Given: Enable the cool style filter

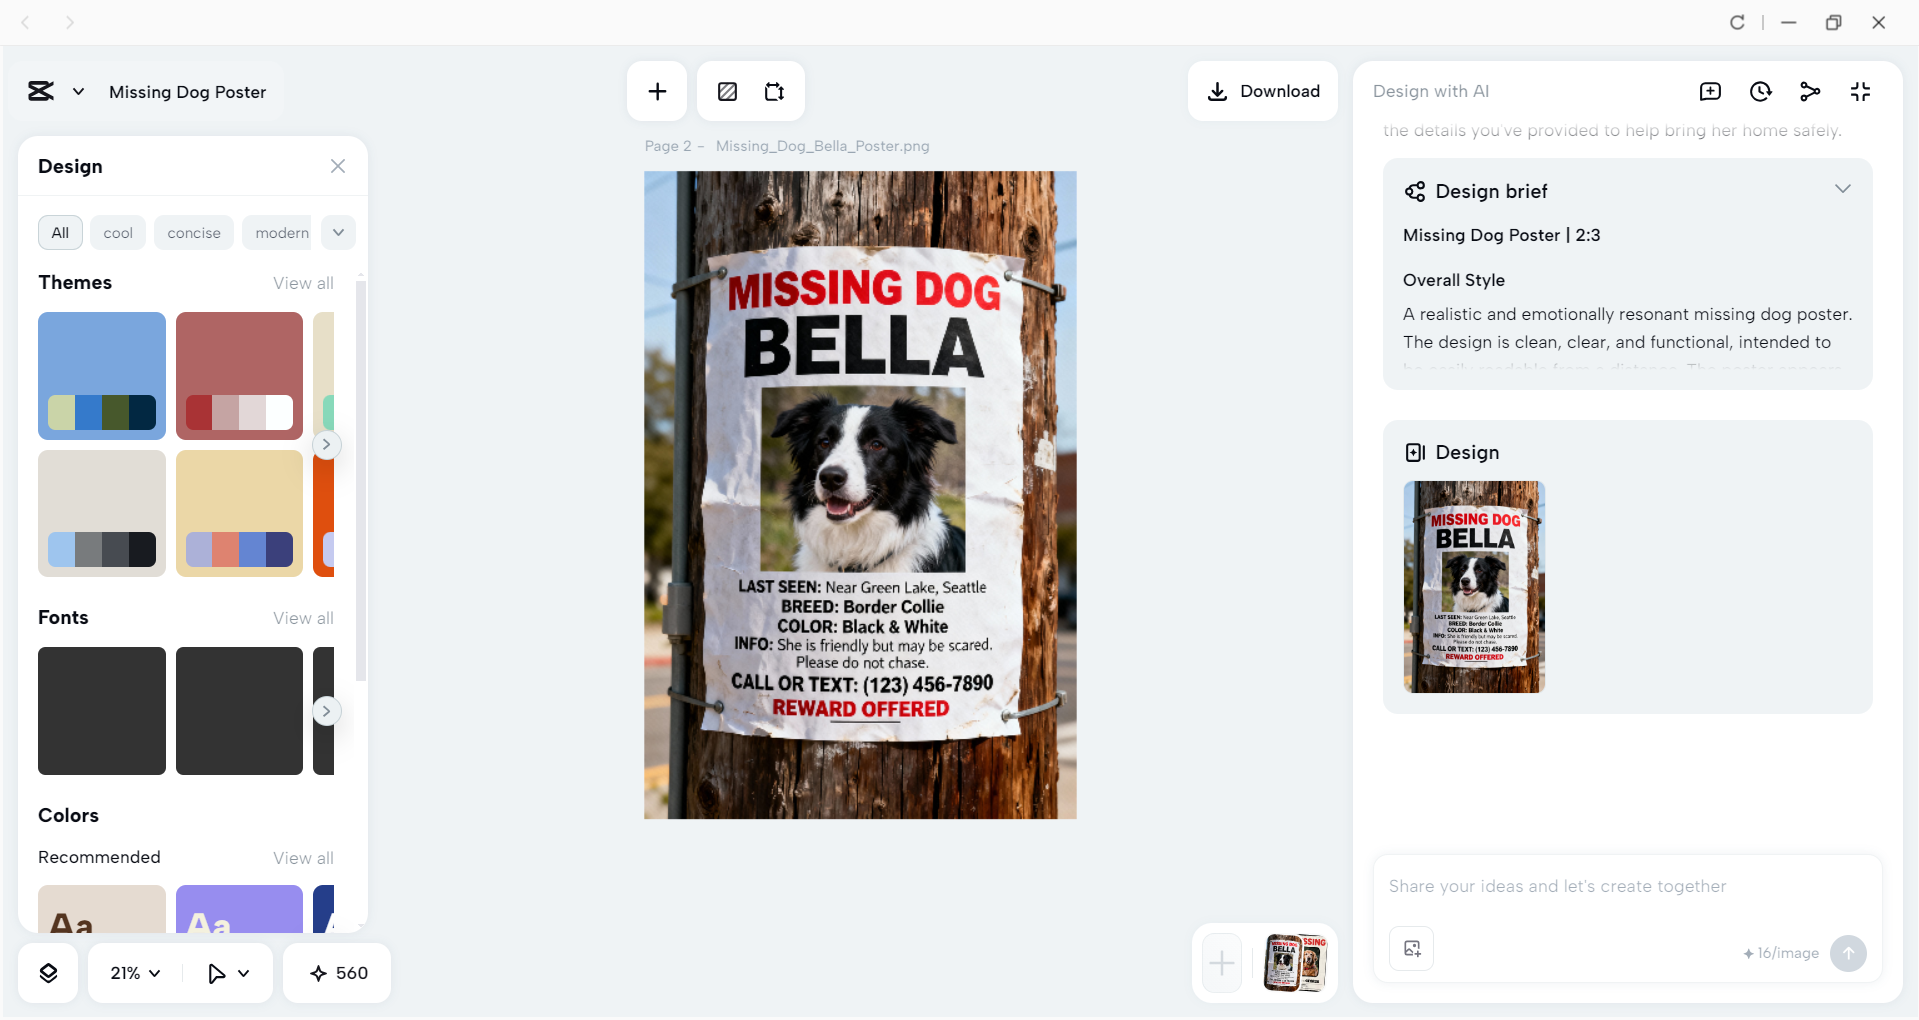Looking at the screenshot, I should pyautogui.click(x=117, y=232).
